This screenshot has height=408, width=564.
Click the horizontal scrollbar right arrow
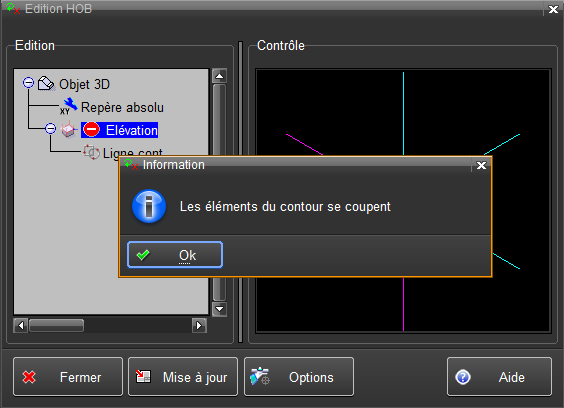pos(199,326)
